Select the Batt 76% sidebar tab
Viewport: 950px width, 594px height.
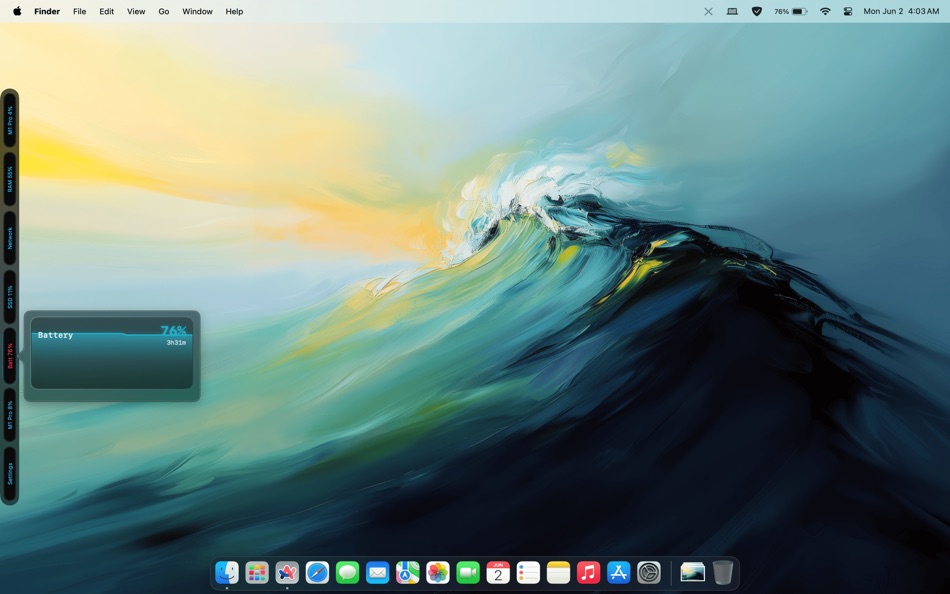point(10,356)
